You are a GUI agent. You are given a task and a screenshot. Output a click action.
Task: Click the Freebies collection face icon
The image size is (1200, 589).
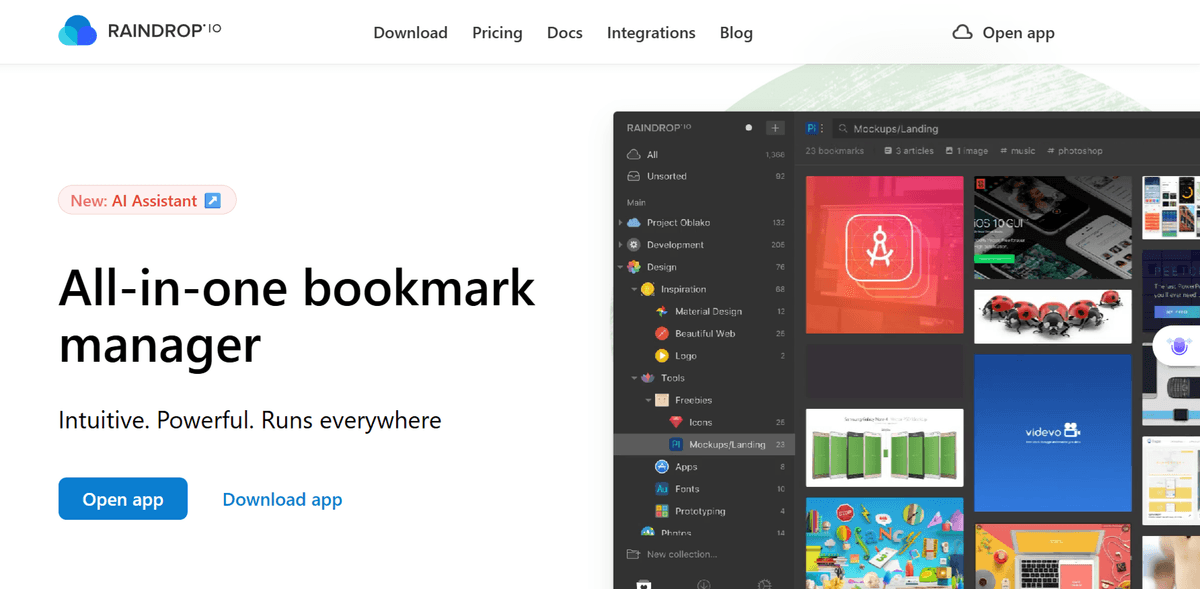click(x=661, y=400)
